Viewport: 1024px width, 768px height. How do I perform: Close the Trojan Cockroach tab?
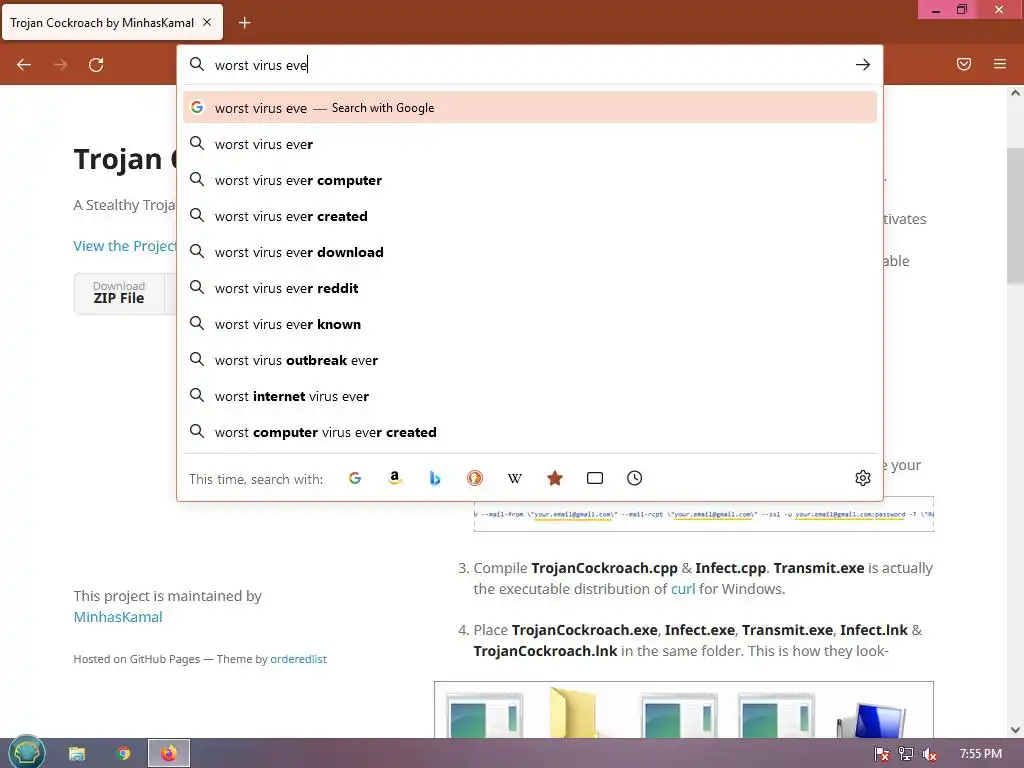point(207,22)
